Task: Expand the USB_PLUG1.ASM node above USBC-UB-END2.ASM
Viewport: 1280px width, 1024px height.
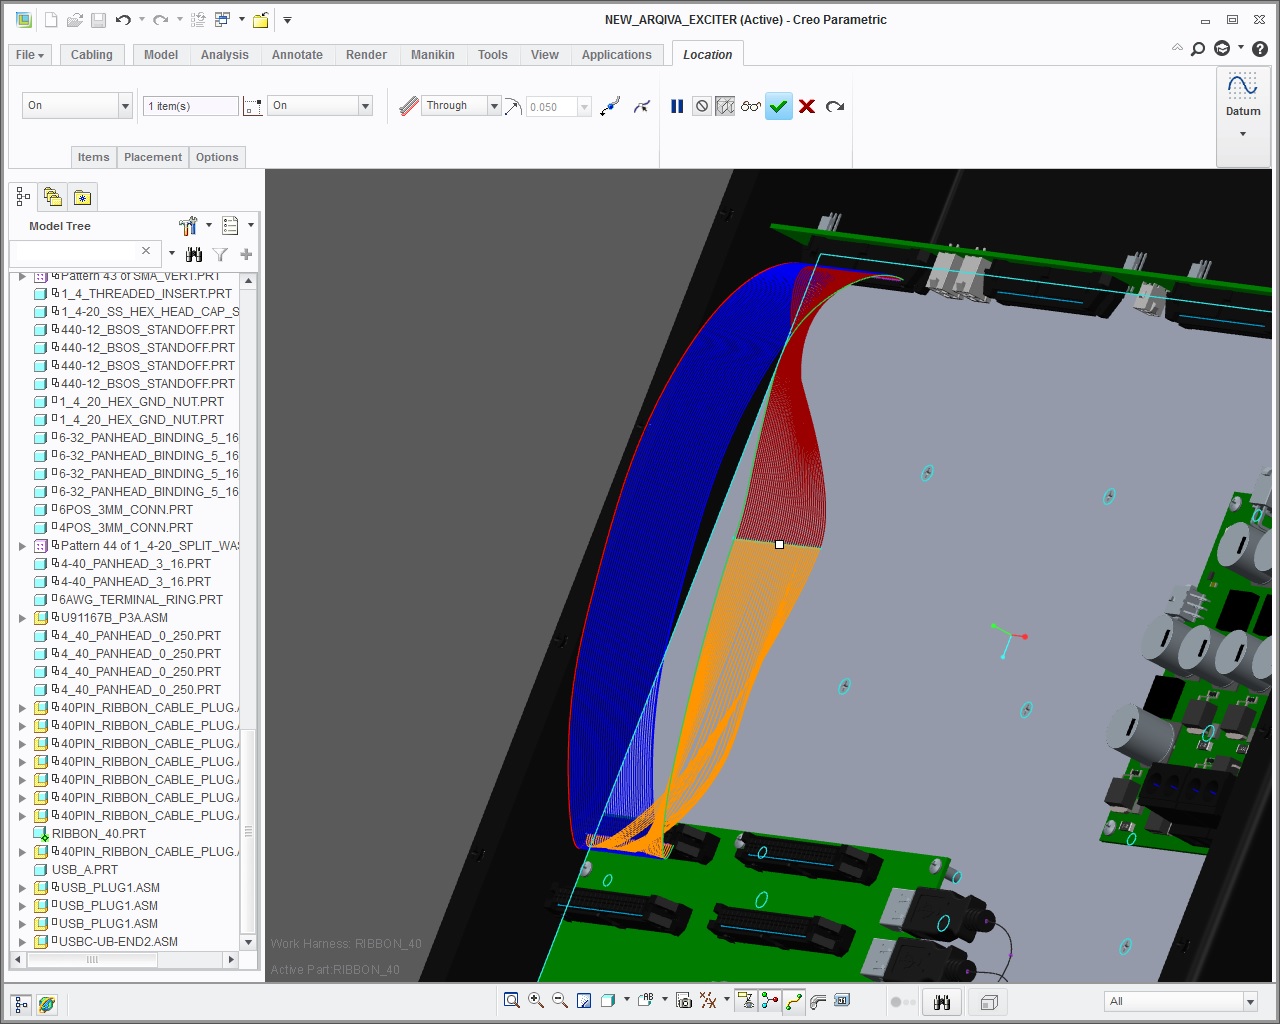Action: 22,924
